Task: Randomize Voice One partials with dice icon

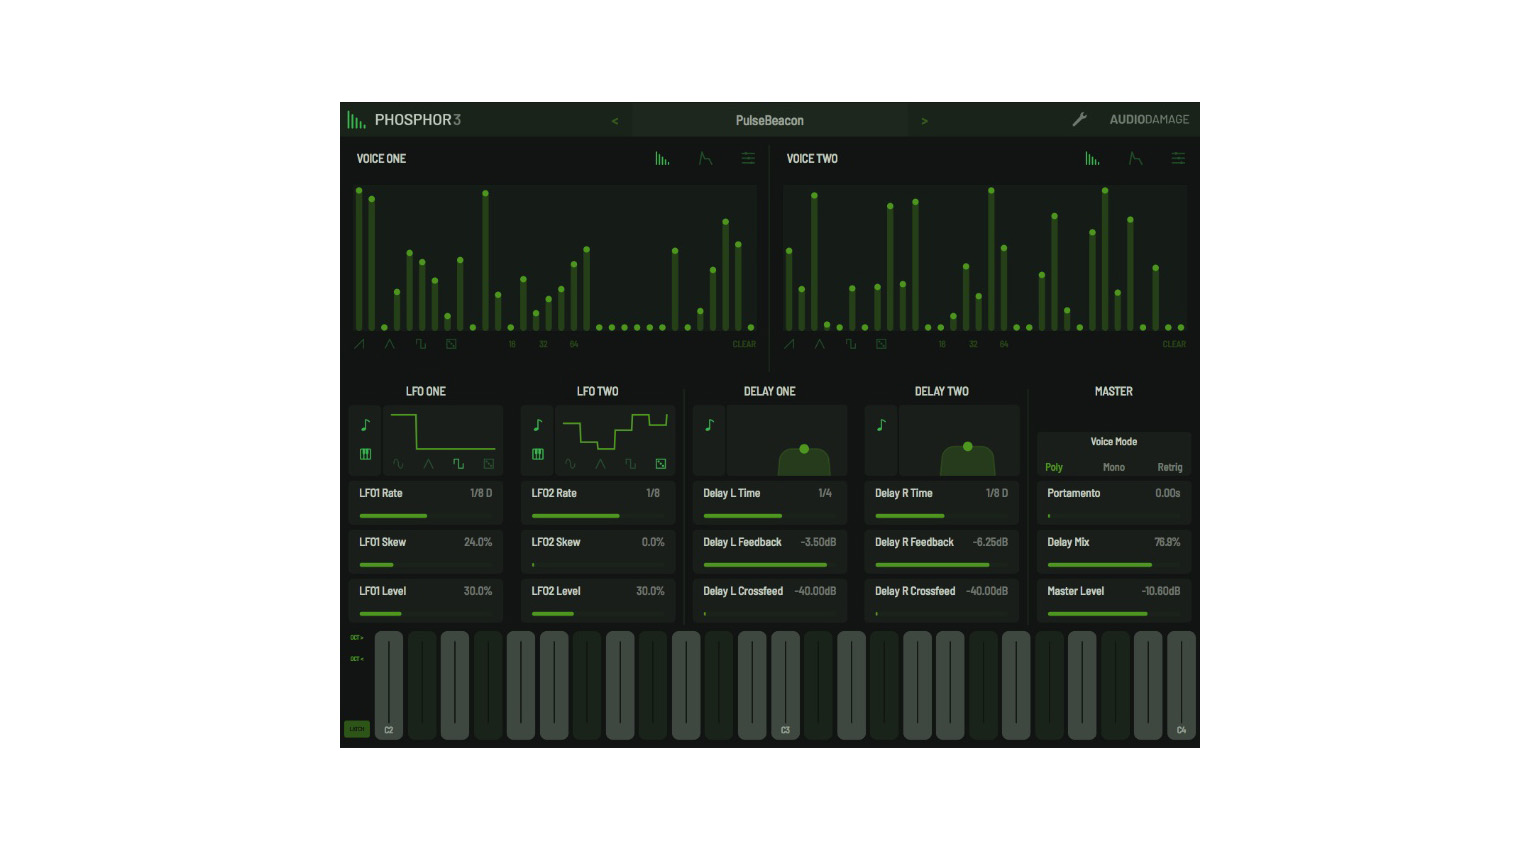Action: click(x=451, y=344)
